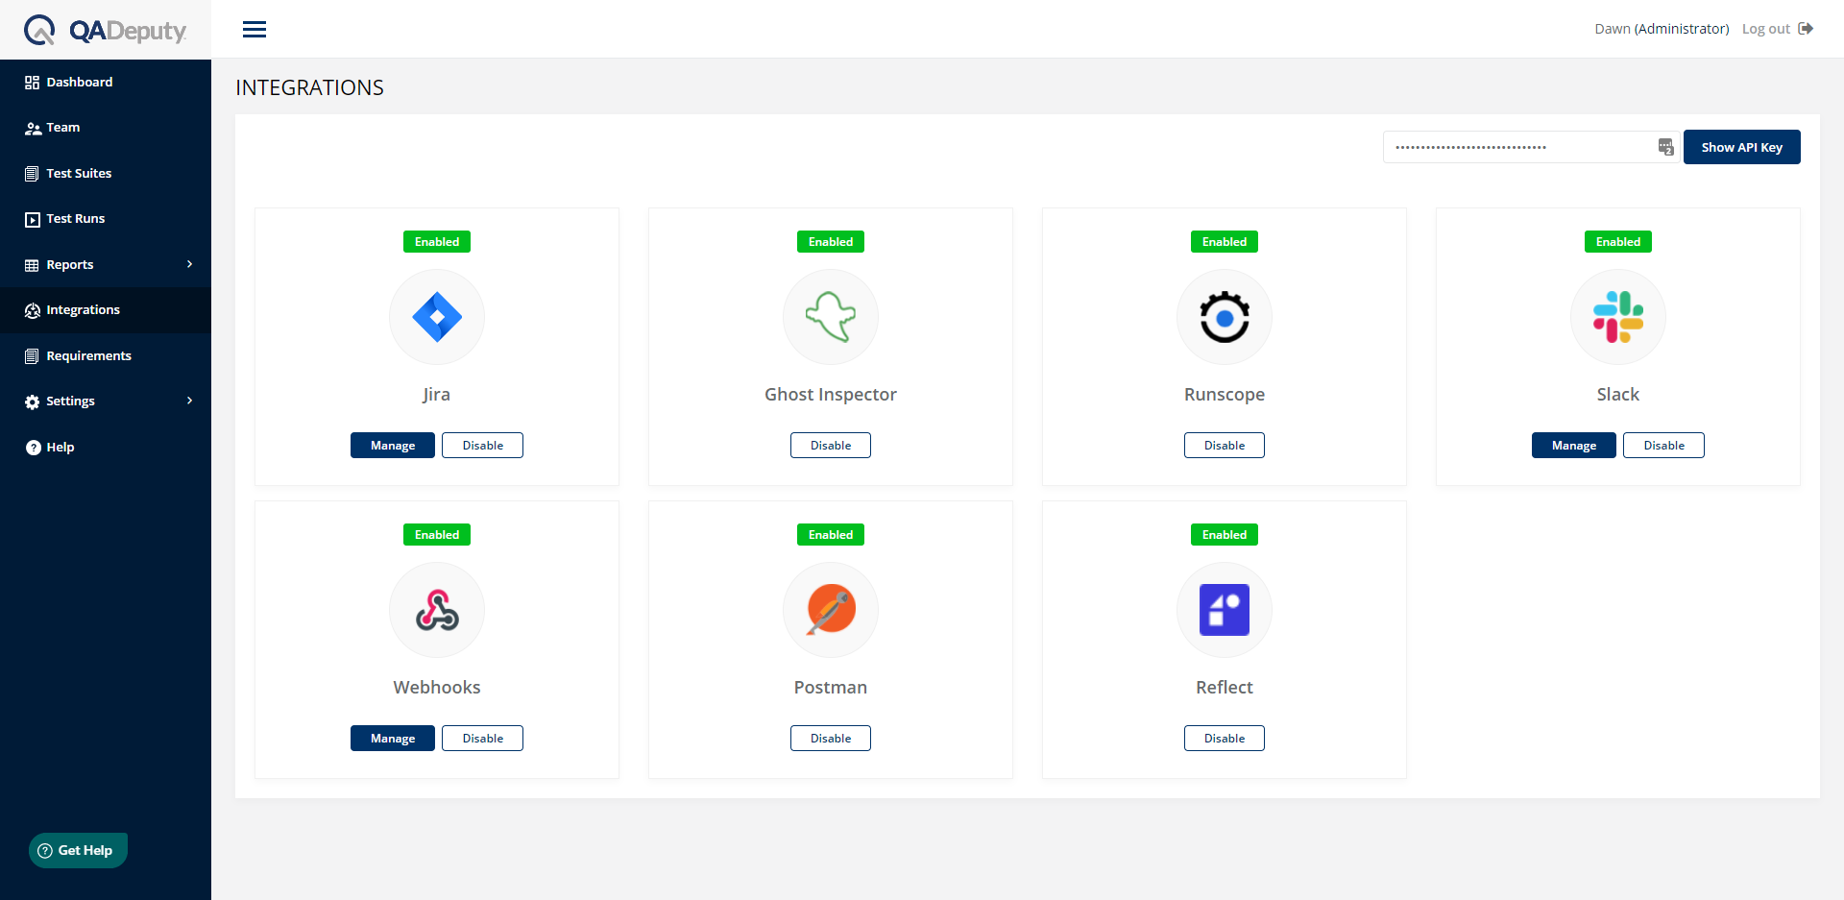Click the Runscope name label
Viewport: 1844px width, 900px height.
[x=1224, y=394]
